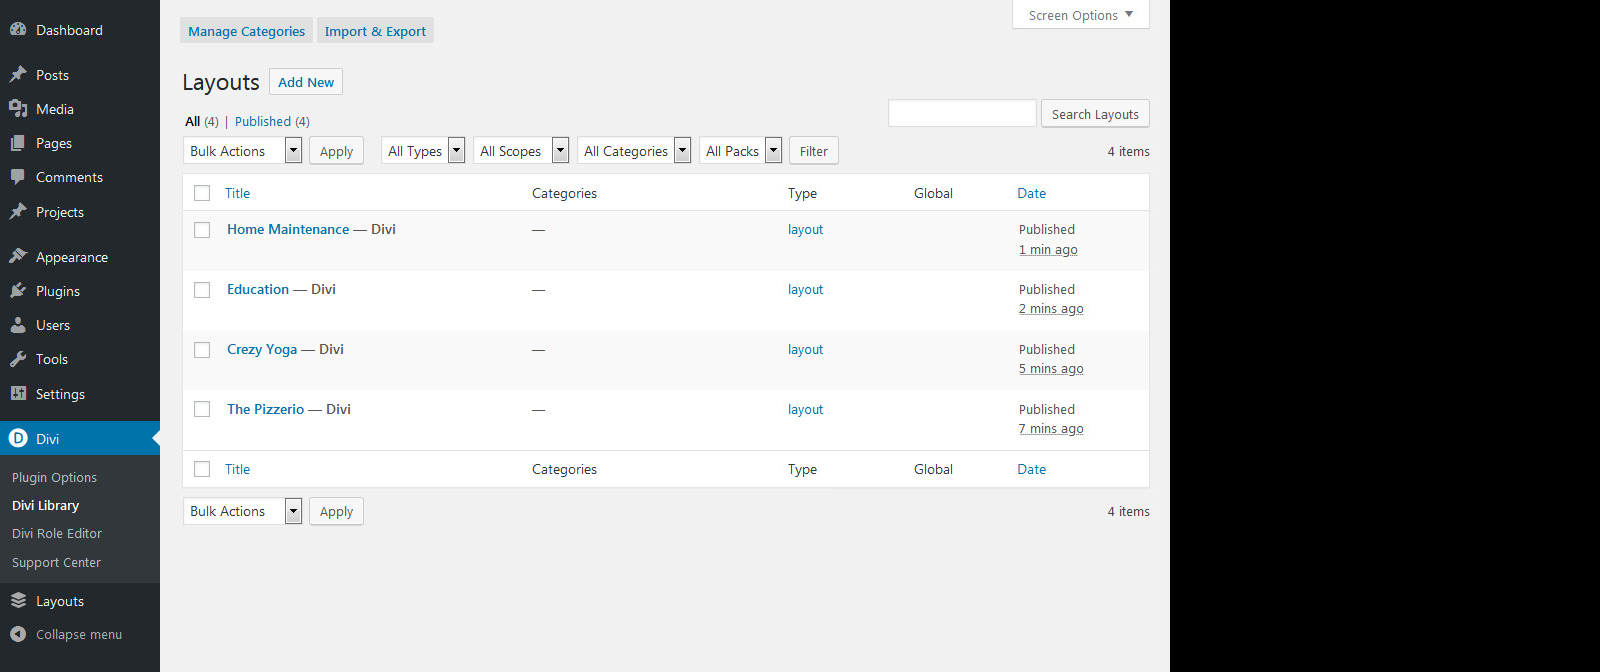This screenshot has width=1600, height=672.
Task: Open the Education layout link
Action: point(258,289)
